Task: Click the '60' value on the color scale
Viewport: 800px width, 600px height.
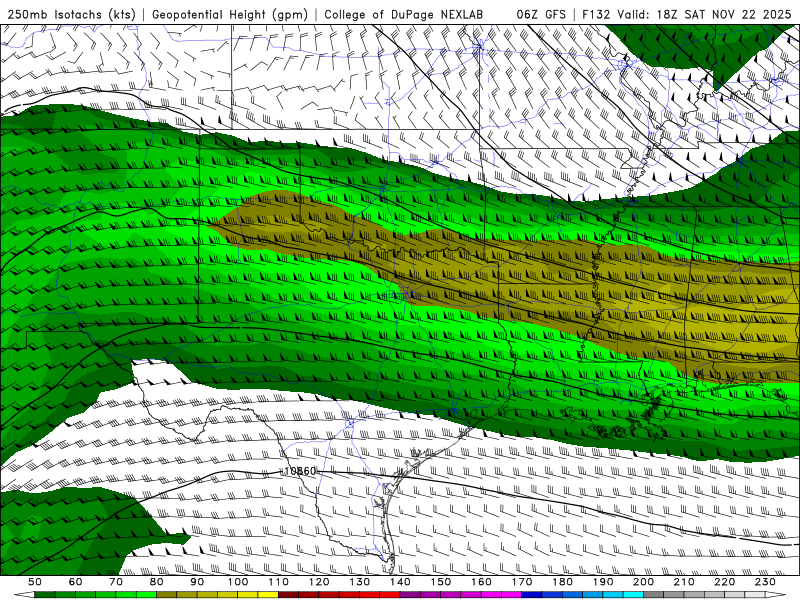Action: click(75, 582)
